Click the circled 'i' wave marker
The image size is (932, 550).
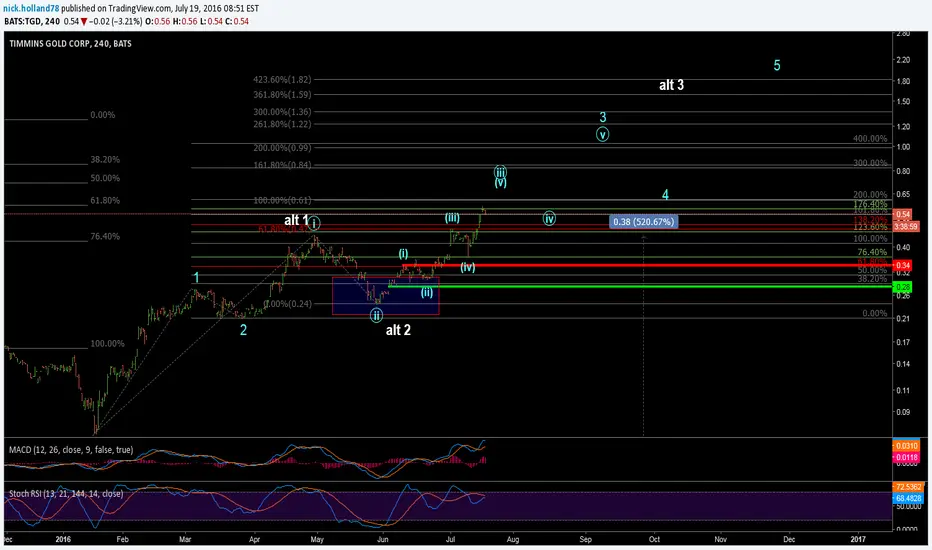314,223
